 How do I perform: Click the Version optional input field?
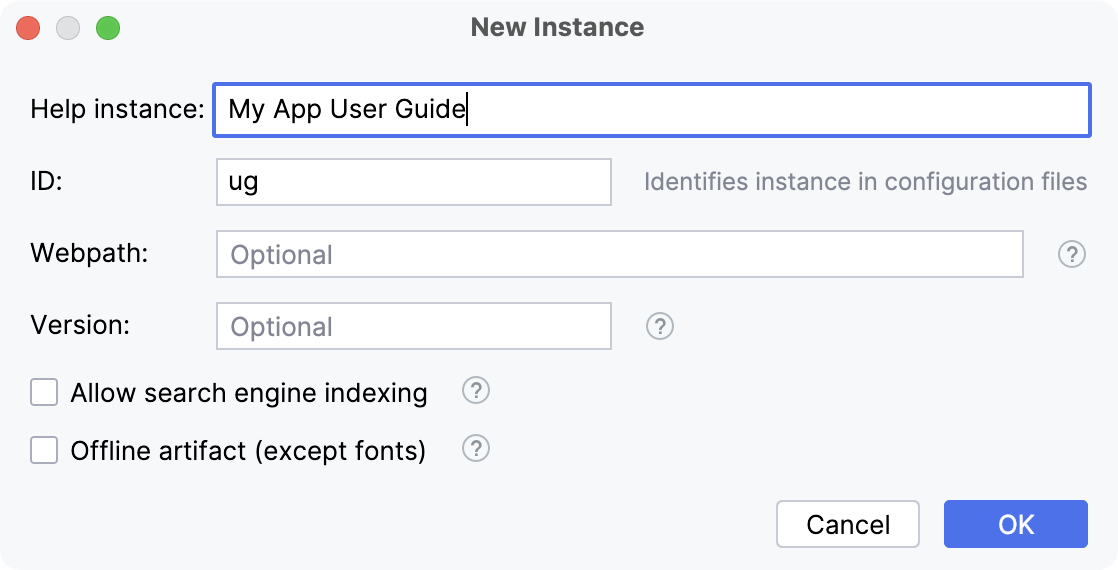413,326
